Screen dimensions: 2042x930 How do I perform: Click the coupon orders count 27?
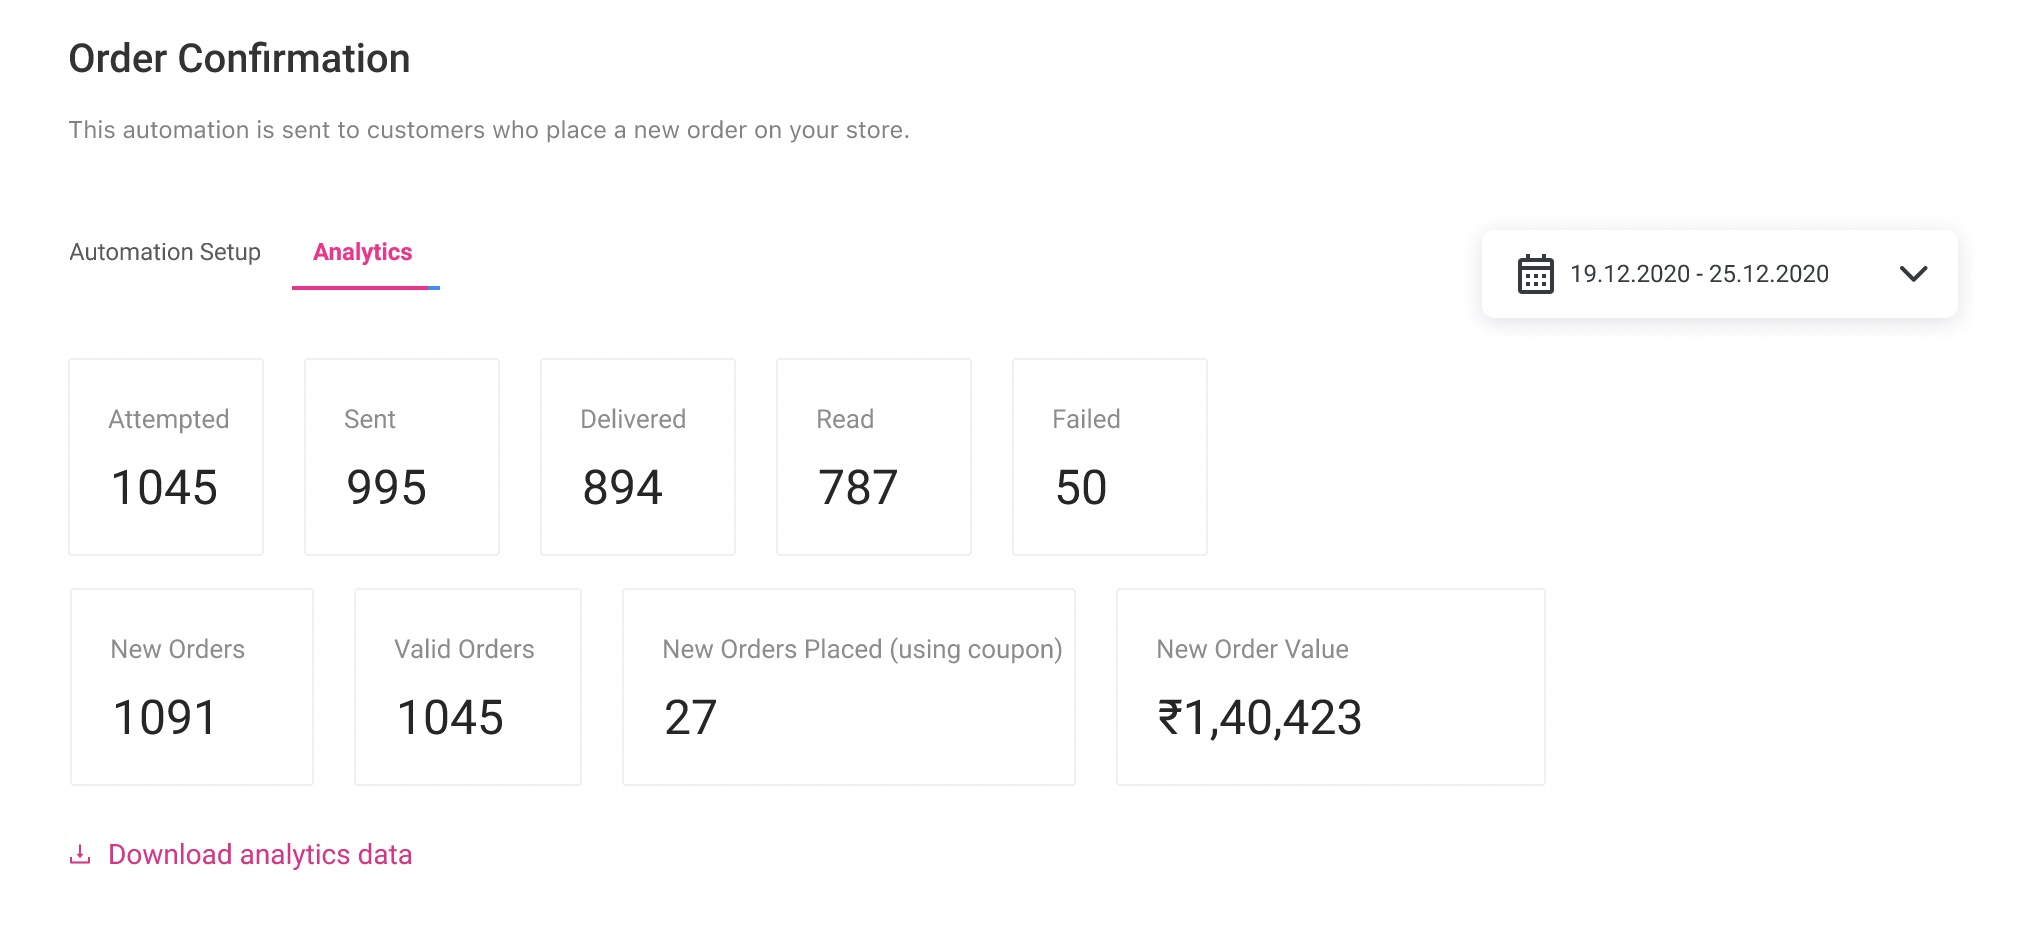click(690, 718)
